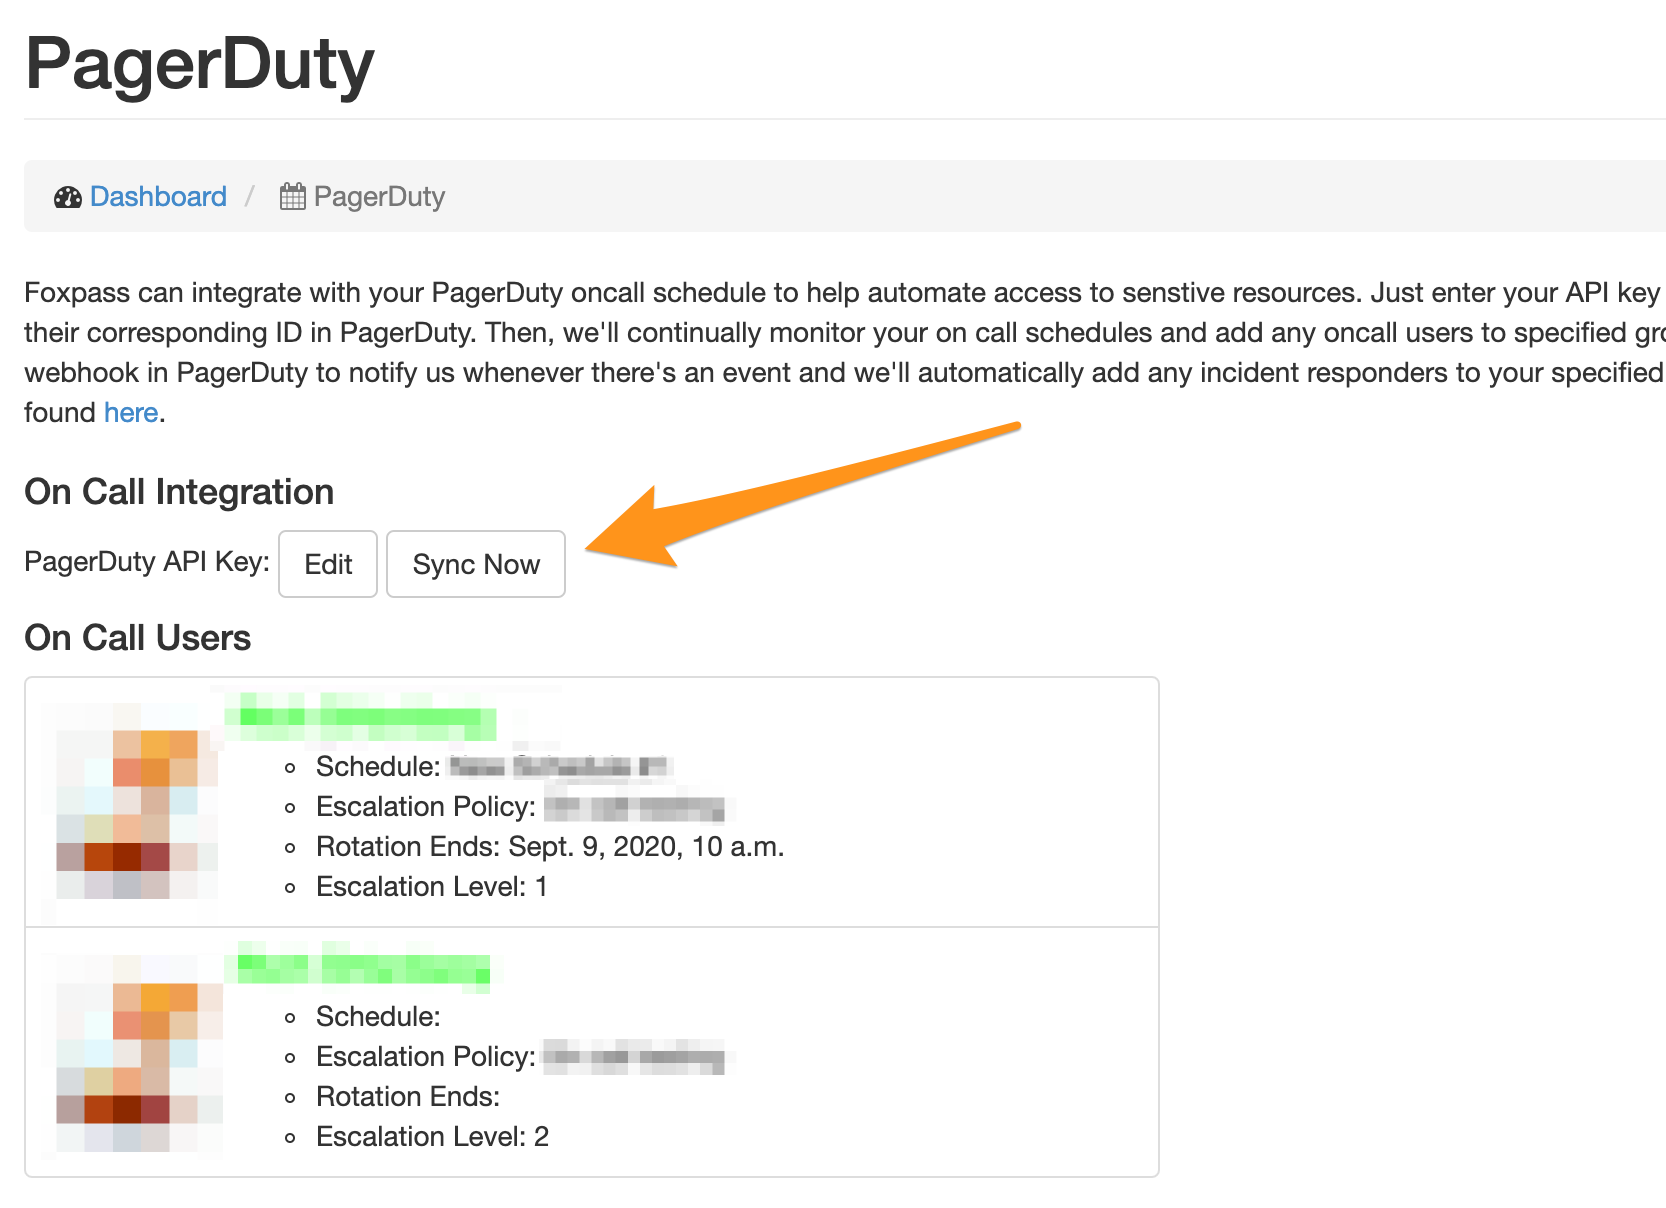Click the calendar icon next to PagerDuty breadcrumb
1666x1208 pixels.
292,196
